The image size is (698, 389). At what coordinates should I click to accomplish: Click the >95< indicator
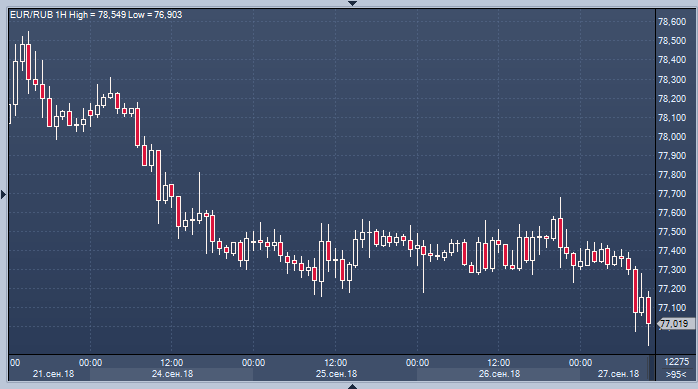[676, 374]
